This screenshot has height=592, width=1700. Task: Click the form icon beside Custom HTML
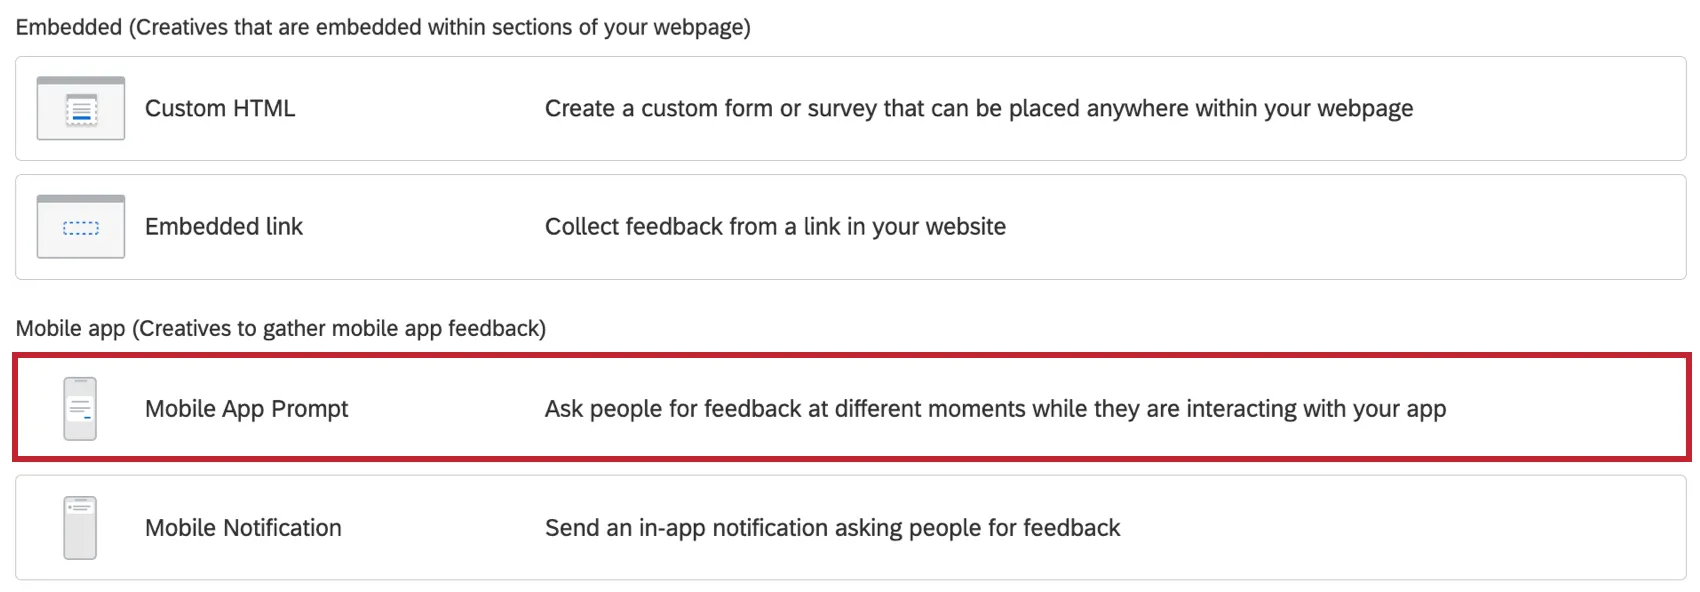pos(80,108)
